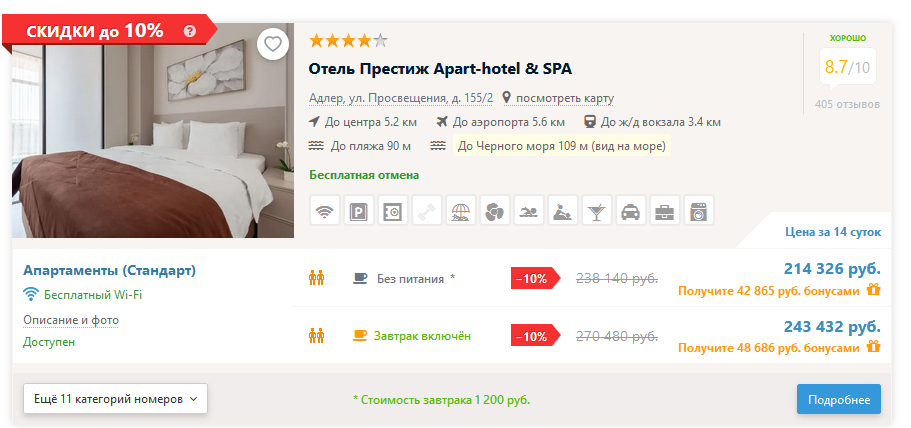Click the air conditioning fan icon
Image resolution: width=911 pixels, height=428 pixels.
tap(494, 210)
